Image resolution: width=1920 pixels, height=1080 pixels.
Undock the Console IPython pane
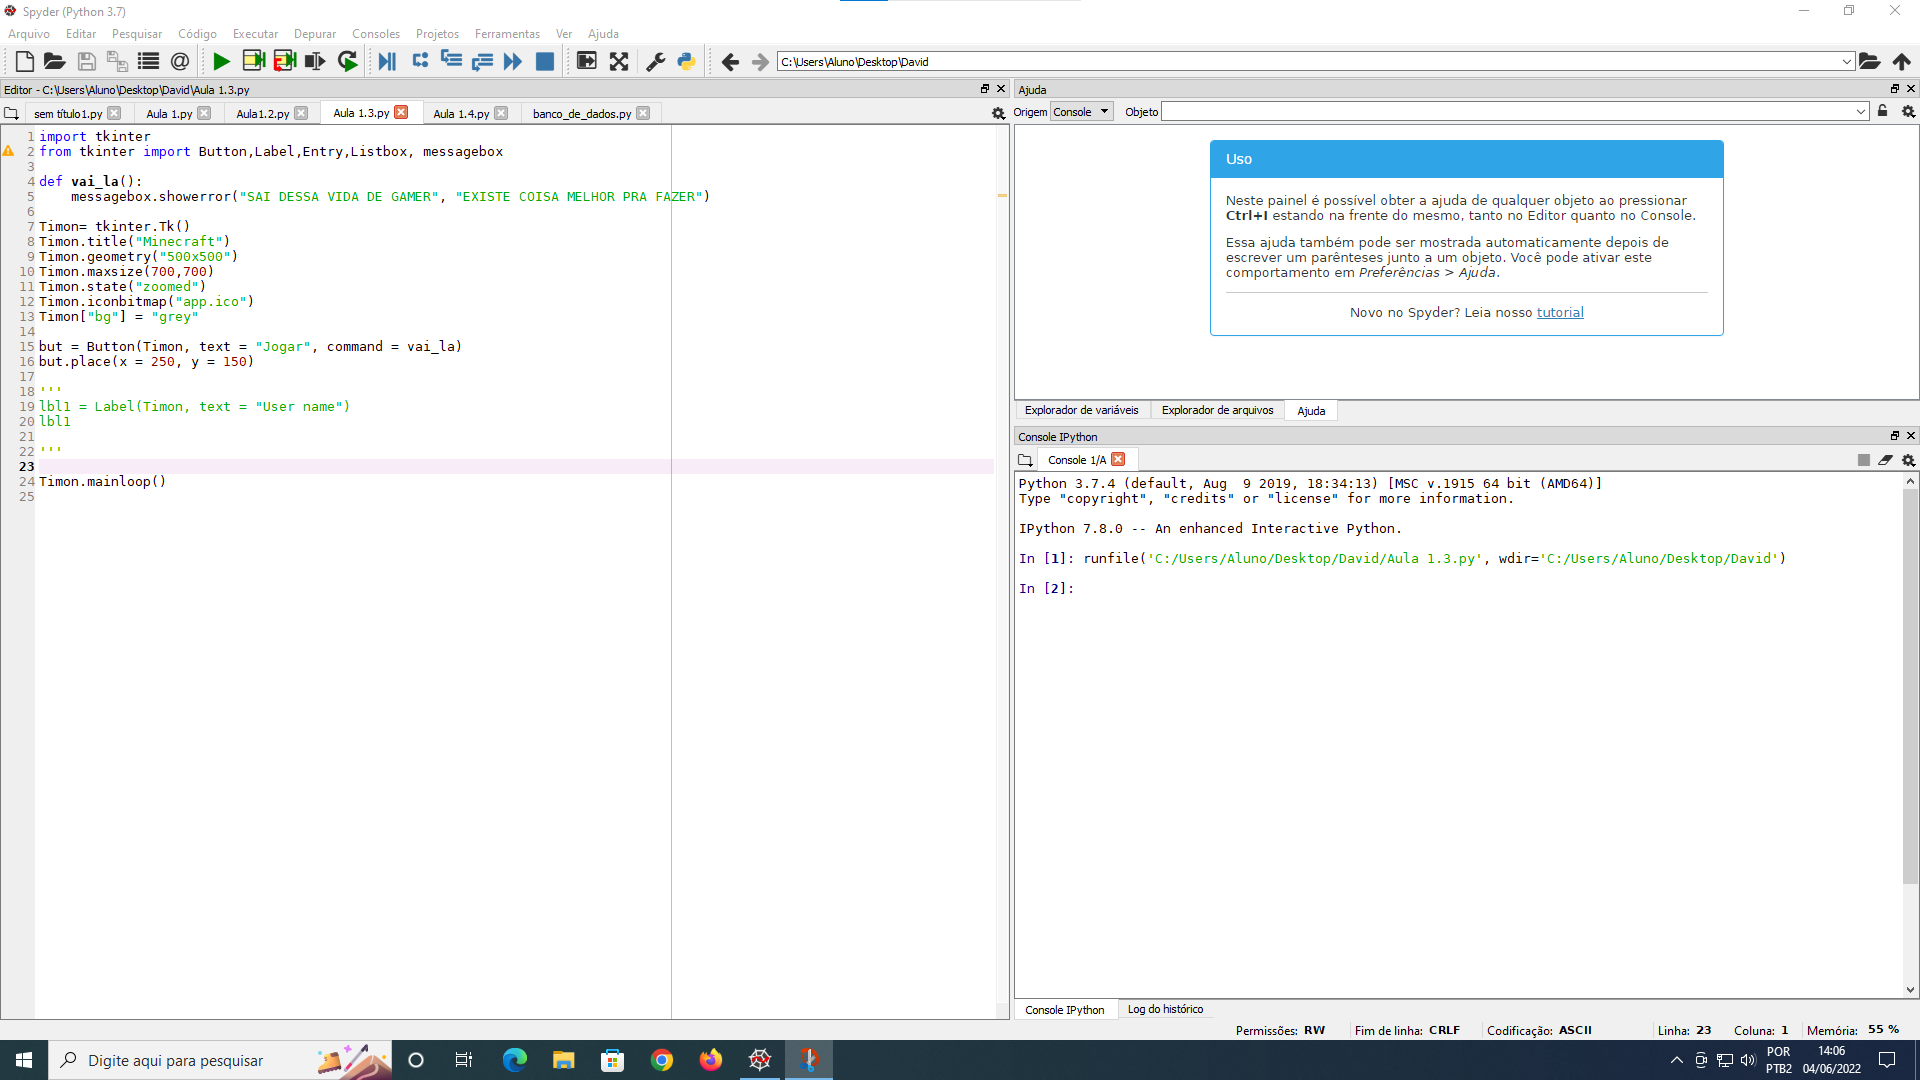point(1894,436)
